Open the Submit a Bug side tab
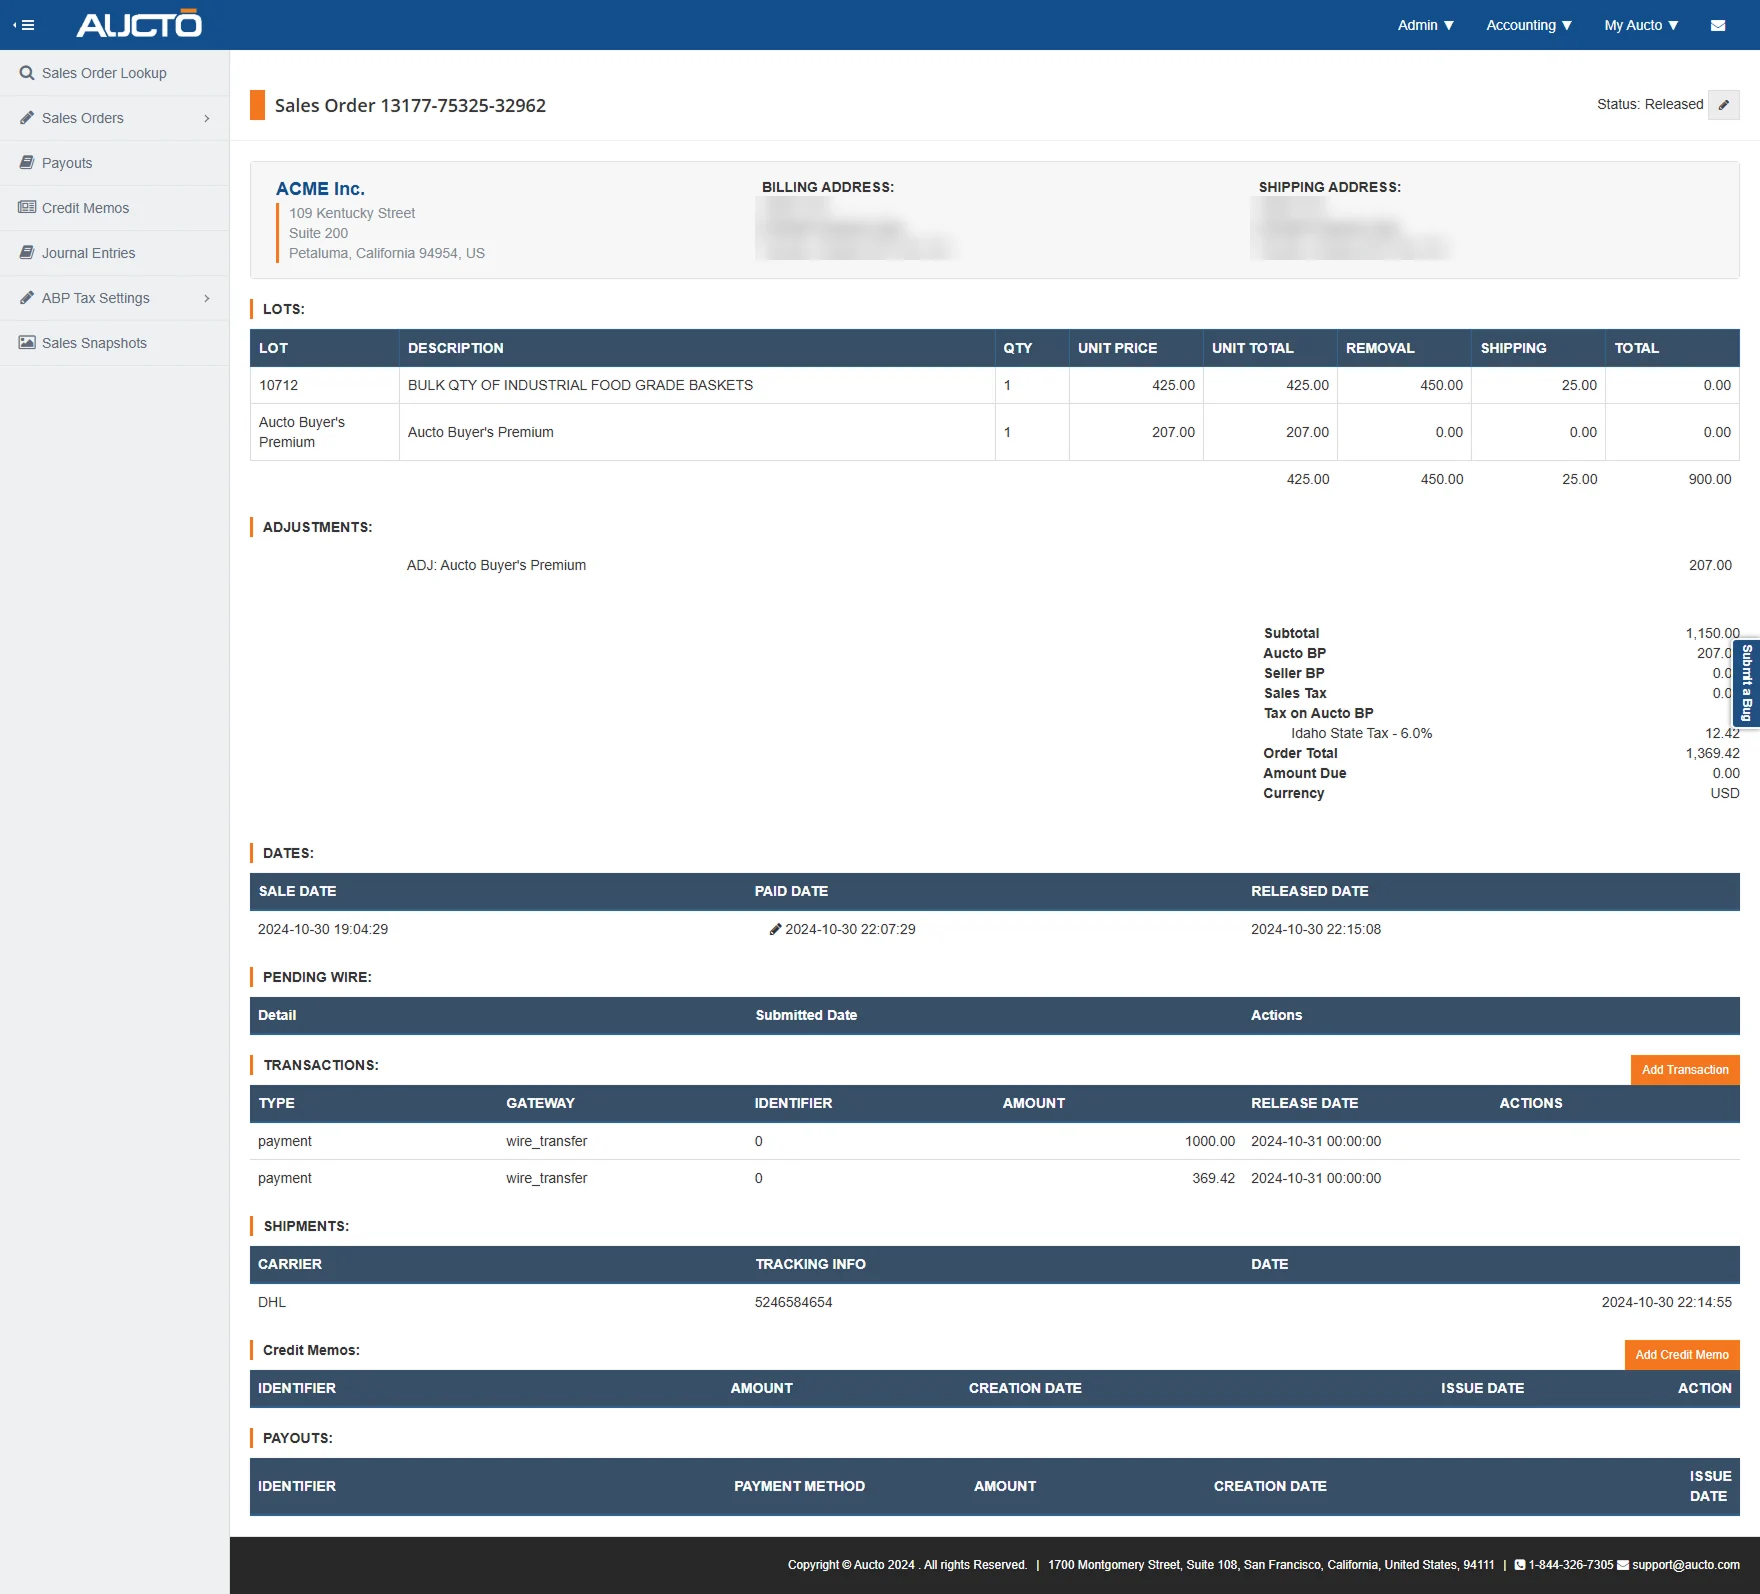1760x1594 pixels. (x=1746, y=683)
